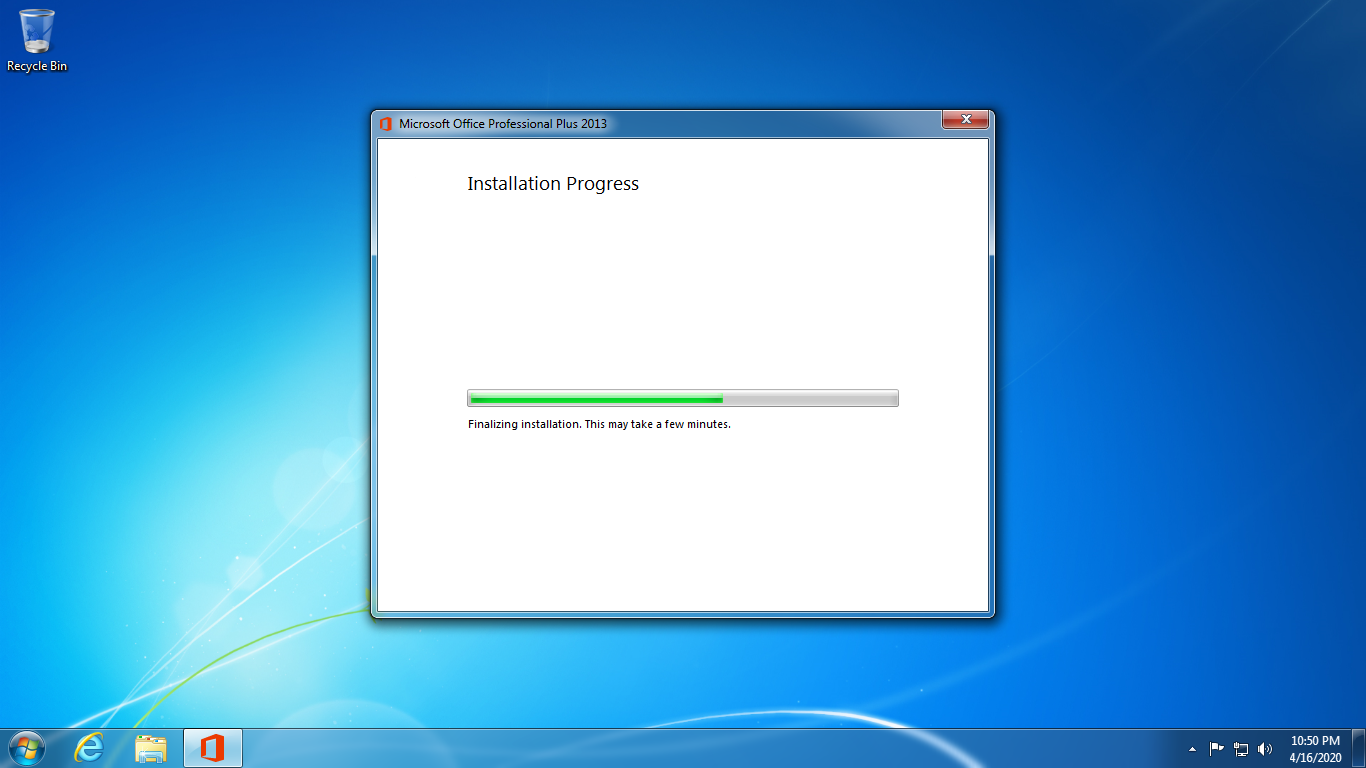Viewport: 1366px width, 768px height.
Task: Click the Installation Progress heading
Action: pos(553,184)
